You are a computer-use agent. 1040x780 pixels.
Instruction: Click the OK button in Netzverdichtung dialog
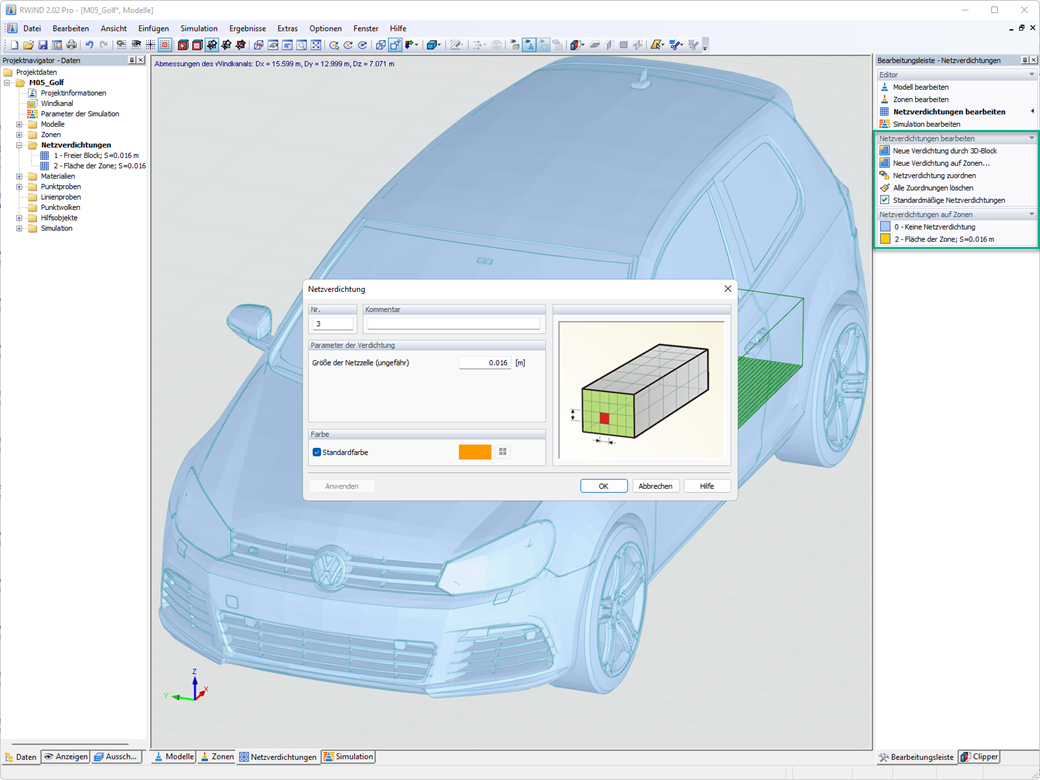(x=604, y=486)
